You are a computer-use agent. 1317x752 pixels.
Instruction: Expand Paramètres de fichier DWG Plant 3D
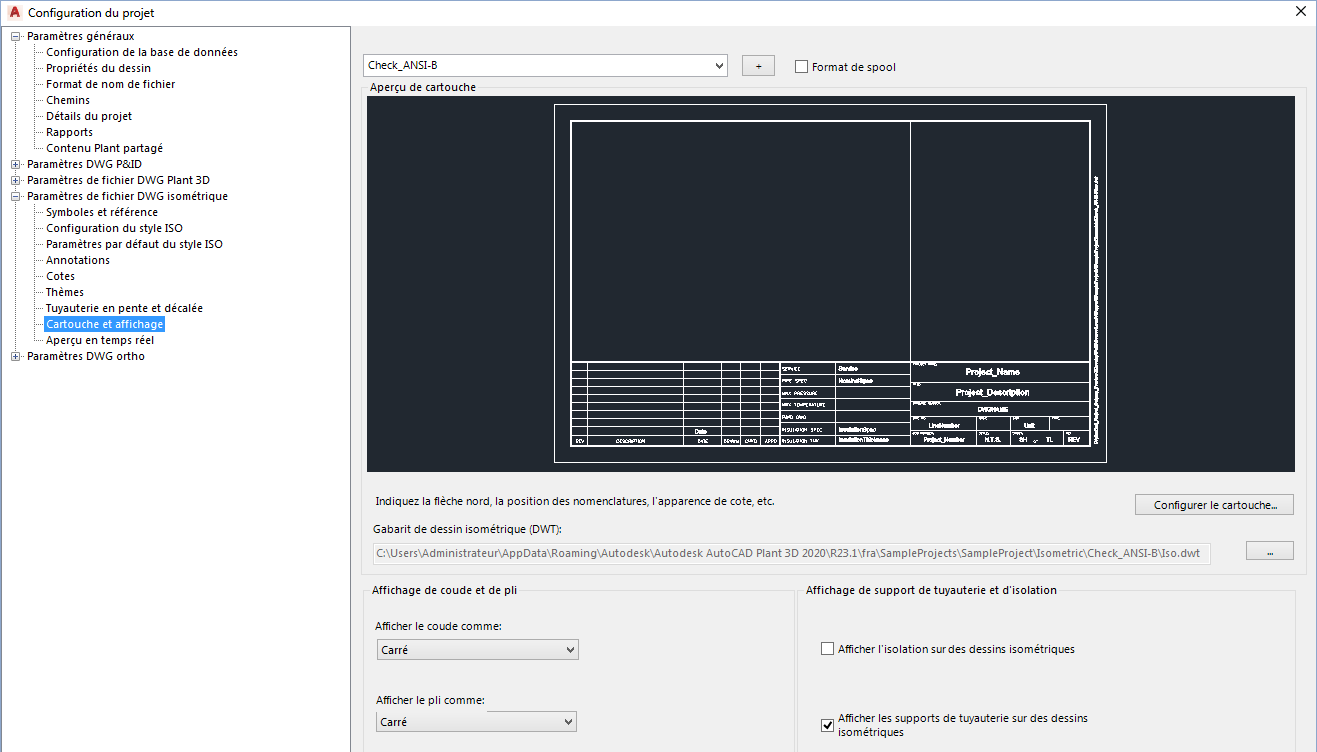pos(16,181)
